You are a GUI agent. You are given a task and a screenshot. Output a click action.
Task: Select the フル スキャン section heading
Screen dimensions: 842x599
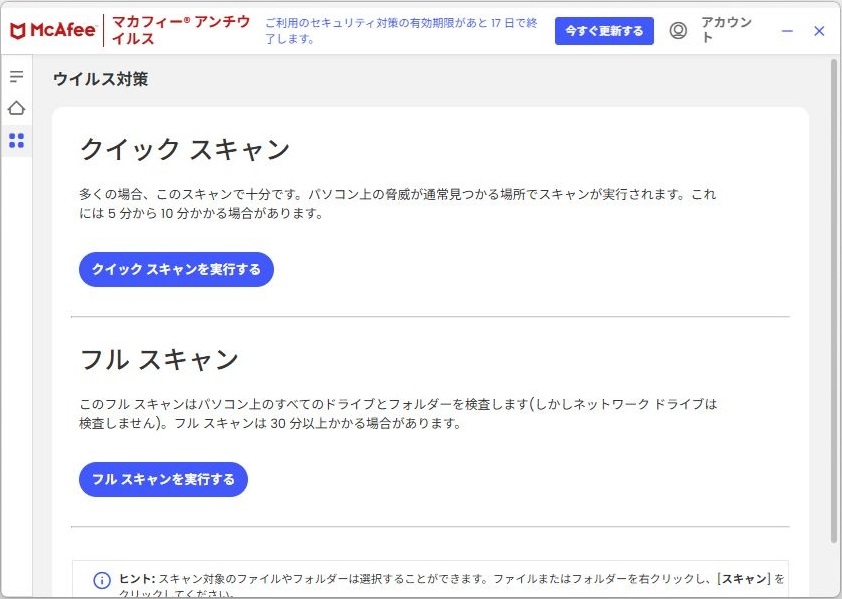pos(159,359)
